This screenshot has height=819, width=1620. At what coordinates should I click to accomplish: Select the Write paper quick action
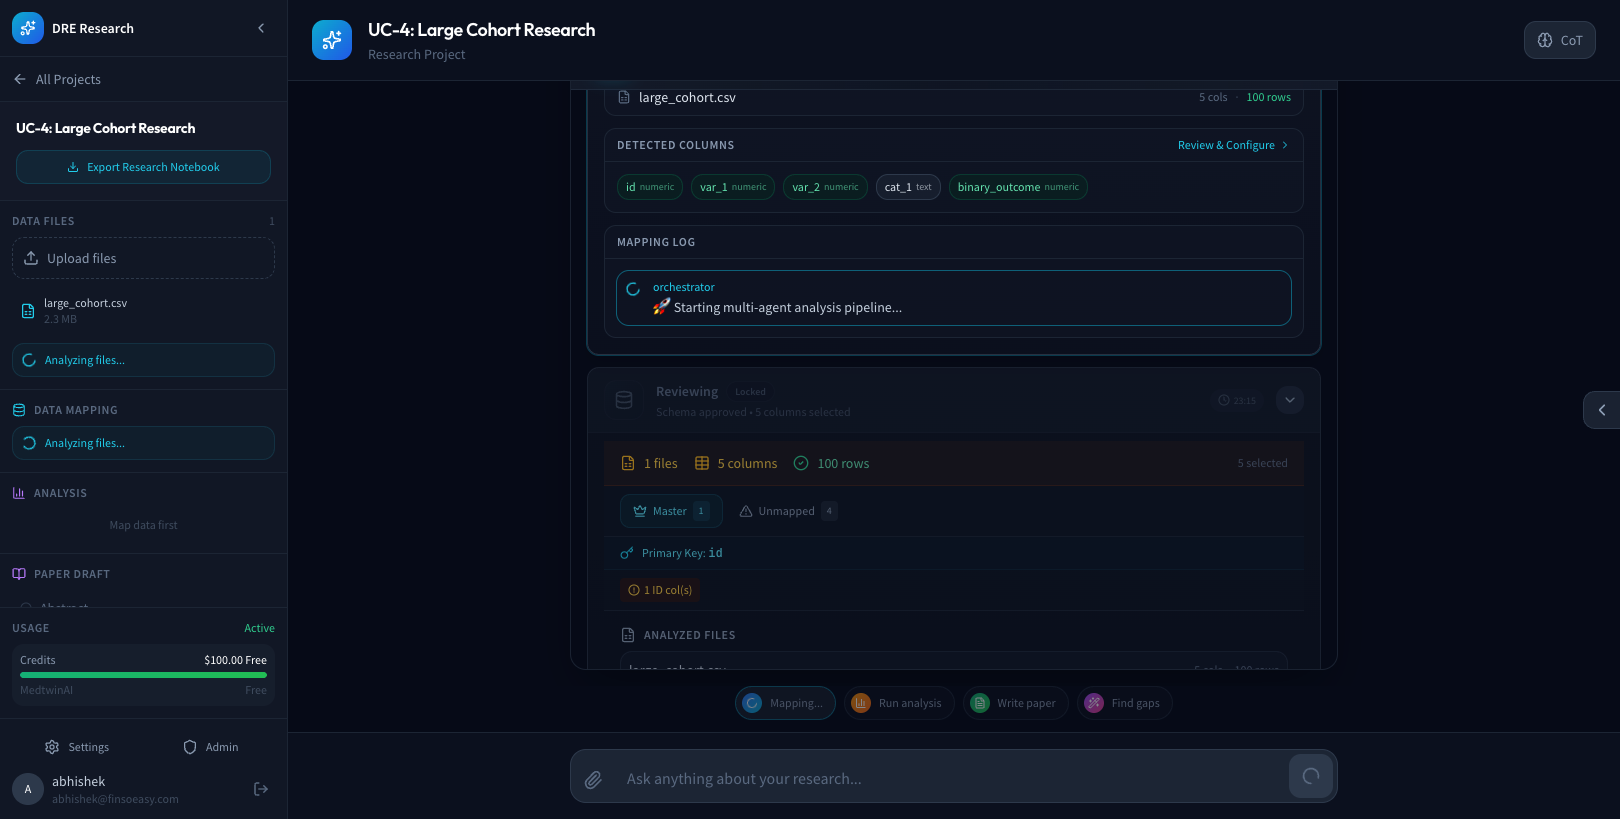pos(1015,703)
